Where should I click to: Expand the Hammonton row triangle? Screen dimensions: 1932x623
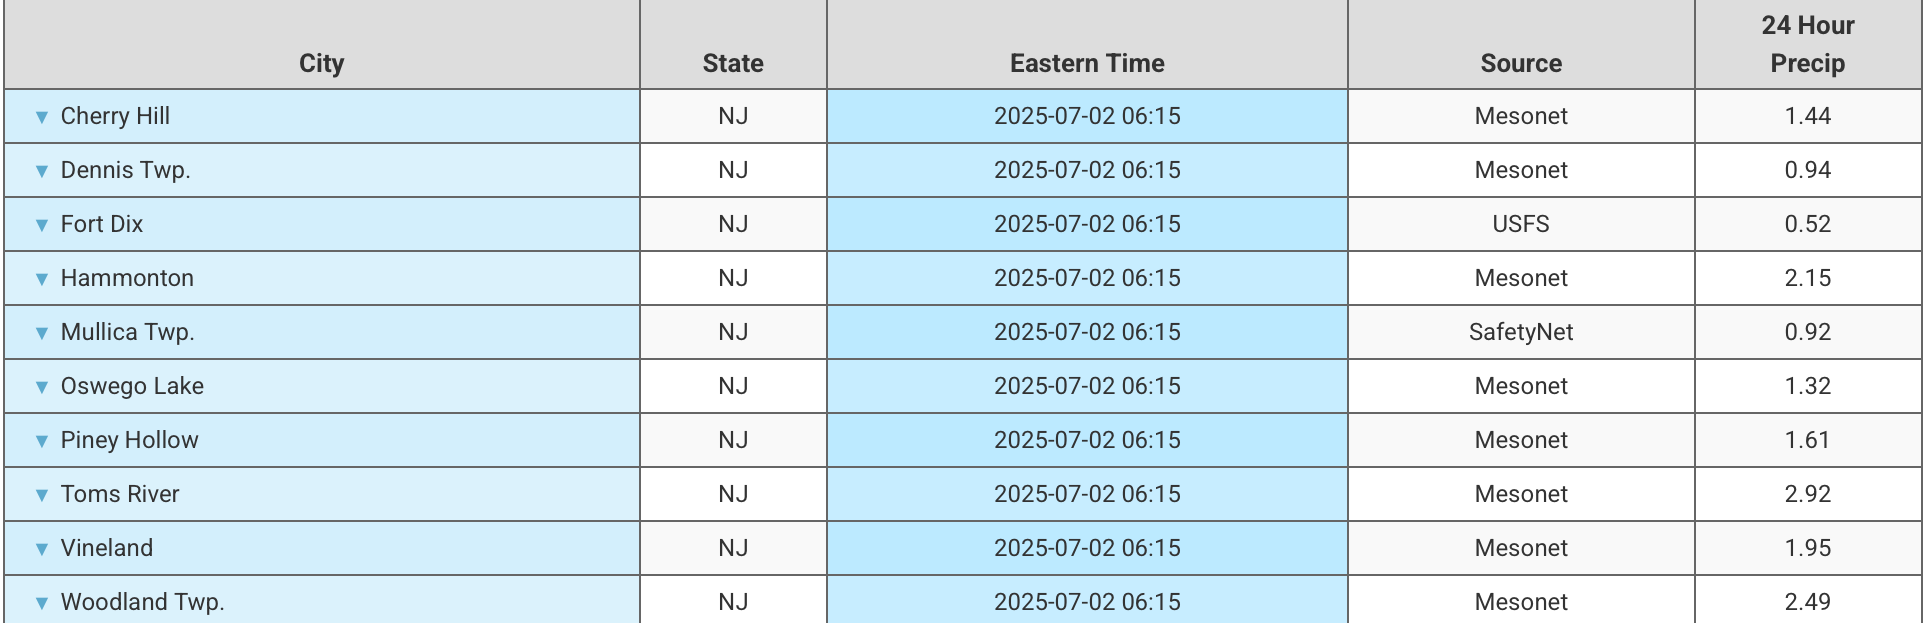coord(42,279)
